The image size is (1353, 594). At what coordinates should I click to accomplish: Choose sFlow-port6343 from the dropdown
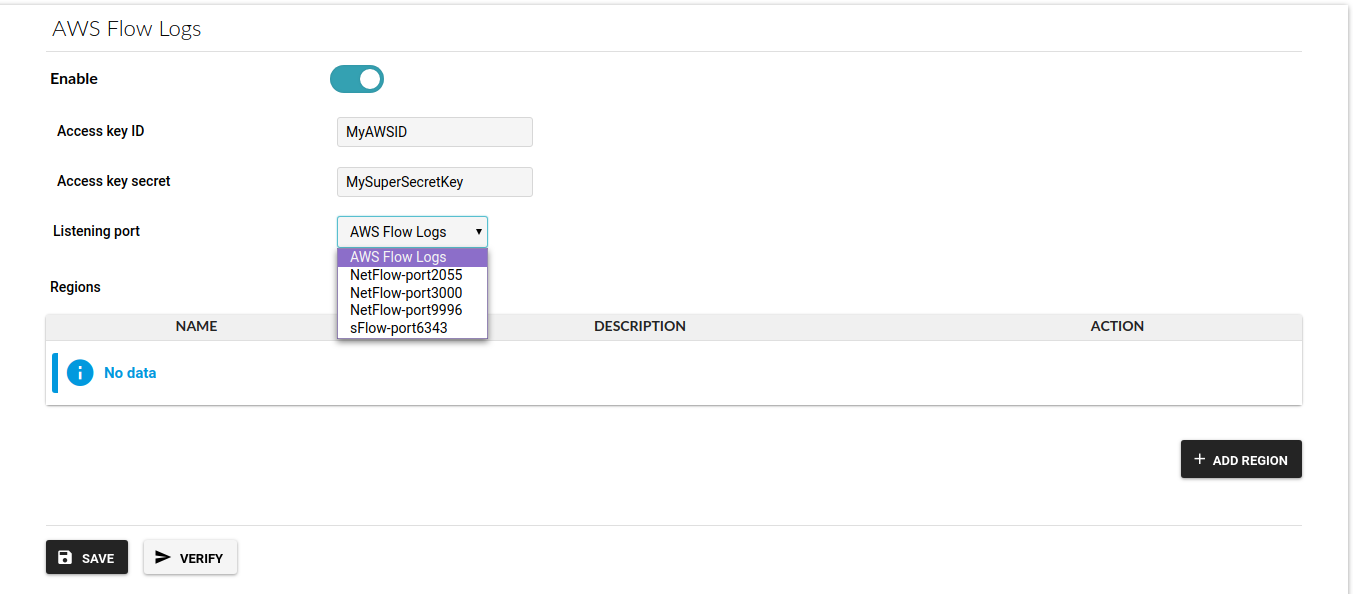click(399, 328)
